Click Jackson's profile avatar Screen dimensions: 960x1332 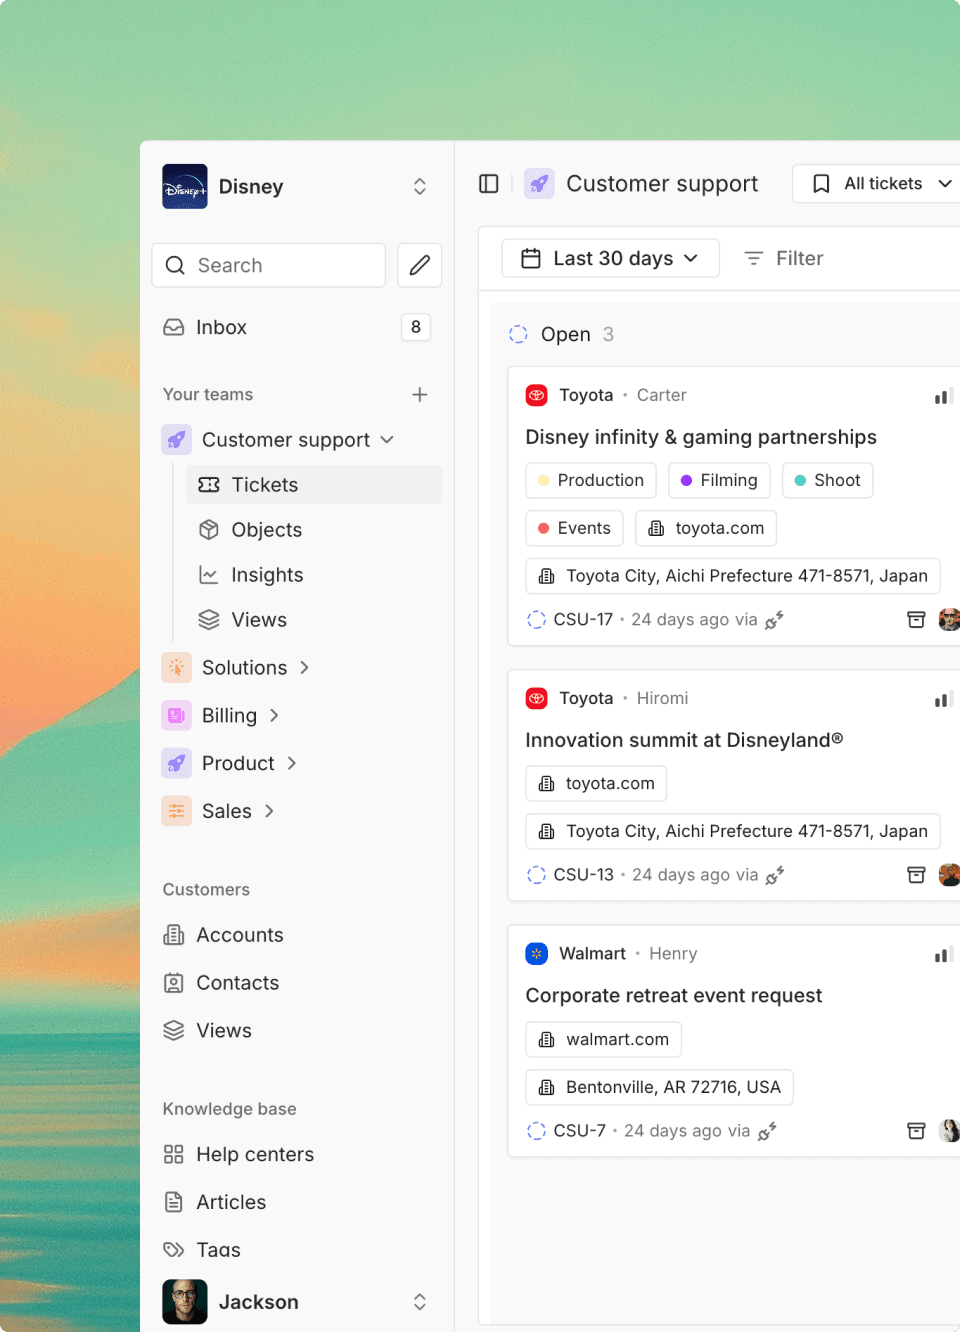pos(185,1302)
